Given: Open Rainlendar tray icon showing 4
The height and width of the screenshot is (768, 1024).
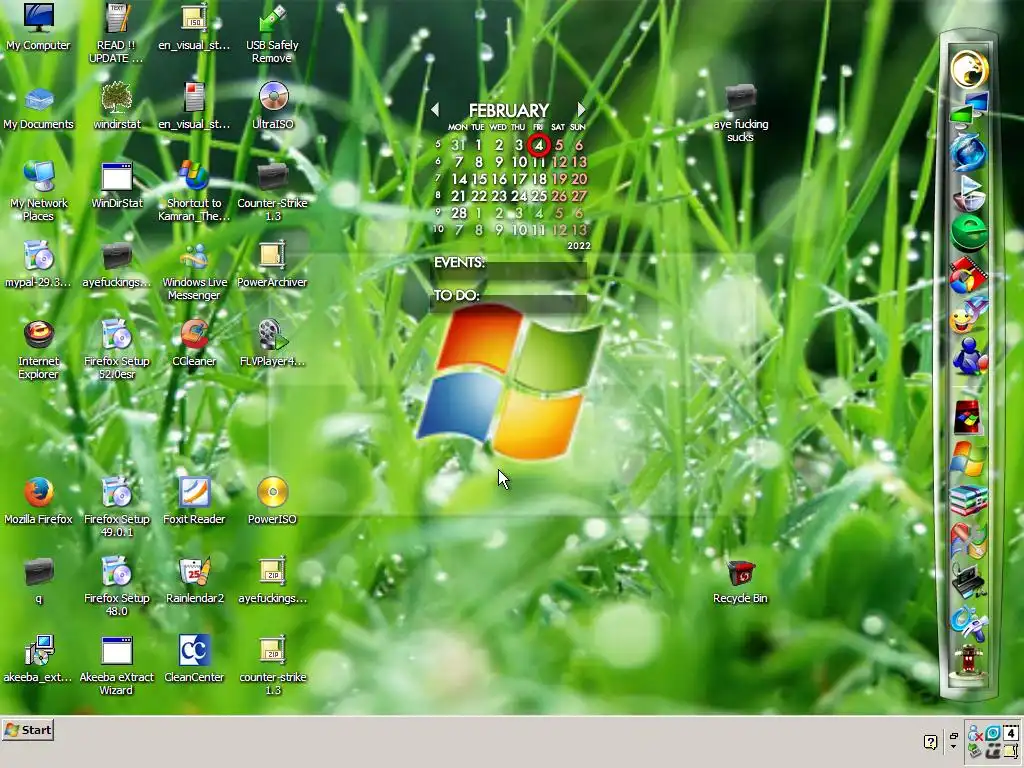Looking at the screenshot, I should (1011, 733).
